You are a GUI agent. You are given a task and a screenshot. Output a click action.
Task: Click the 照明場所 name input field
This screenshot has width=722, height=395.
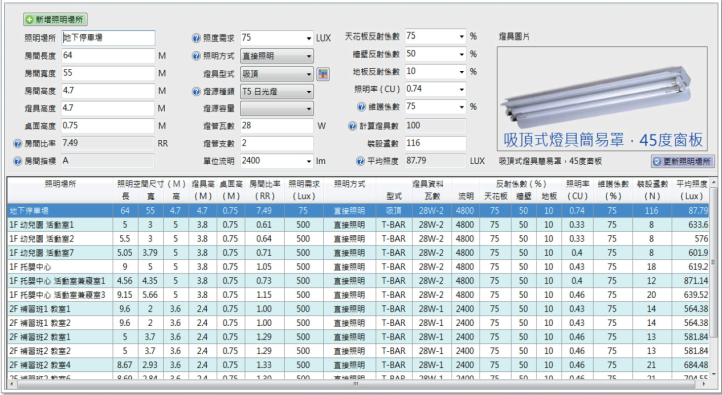108,38
